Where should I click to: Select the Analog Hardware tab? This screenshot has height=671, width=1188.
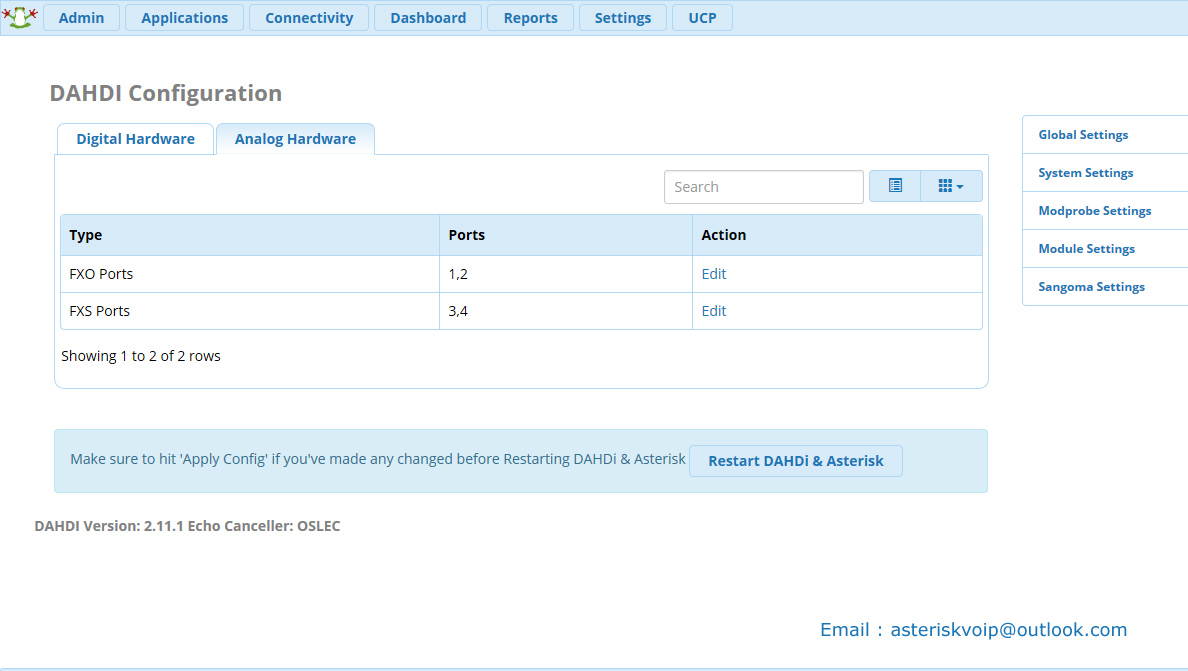coord(295,139)
